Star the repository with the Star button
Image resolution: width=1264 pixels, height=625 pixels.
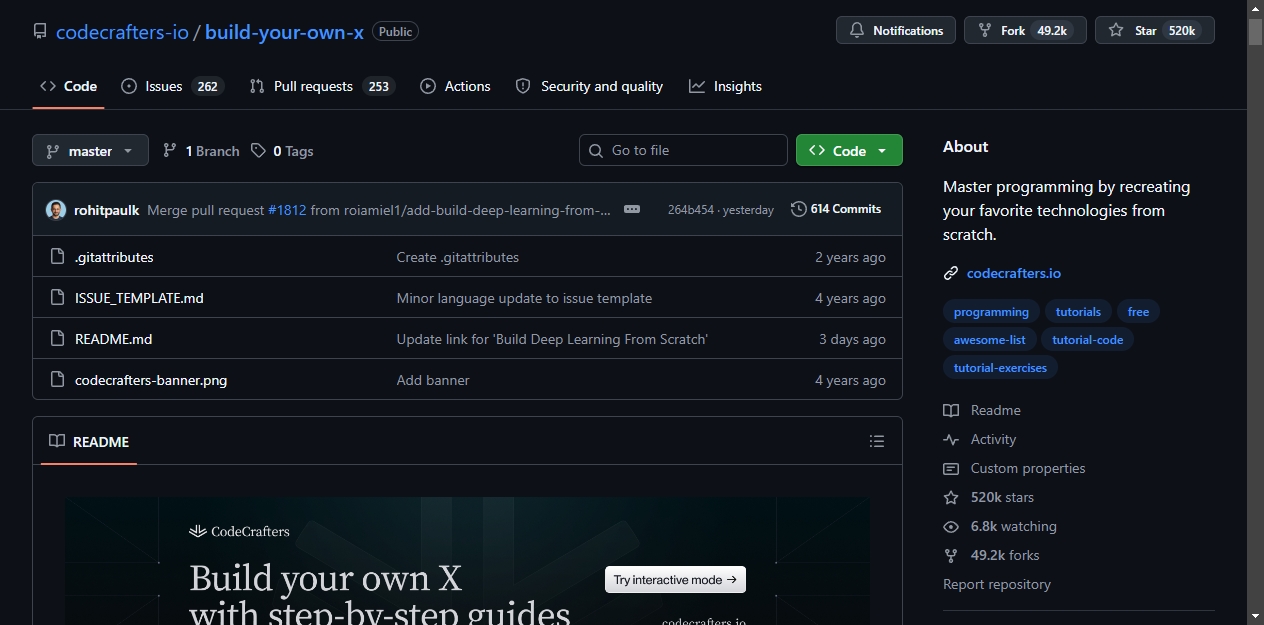pos(1155,30)
